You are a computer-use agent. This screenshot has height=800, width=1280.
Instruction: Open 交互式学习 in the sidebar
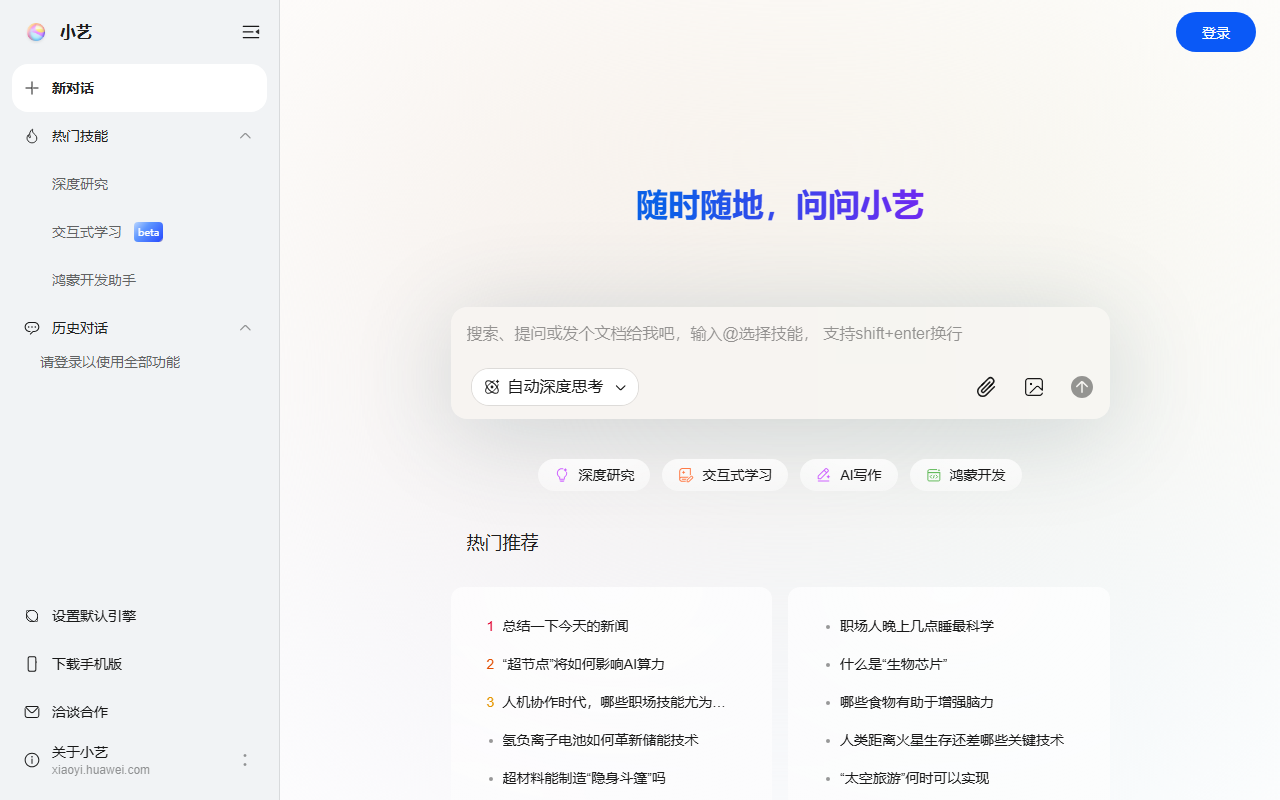[x=87, y=232]
